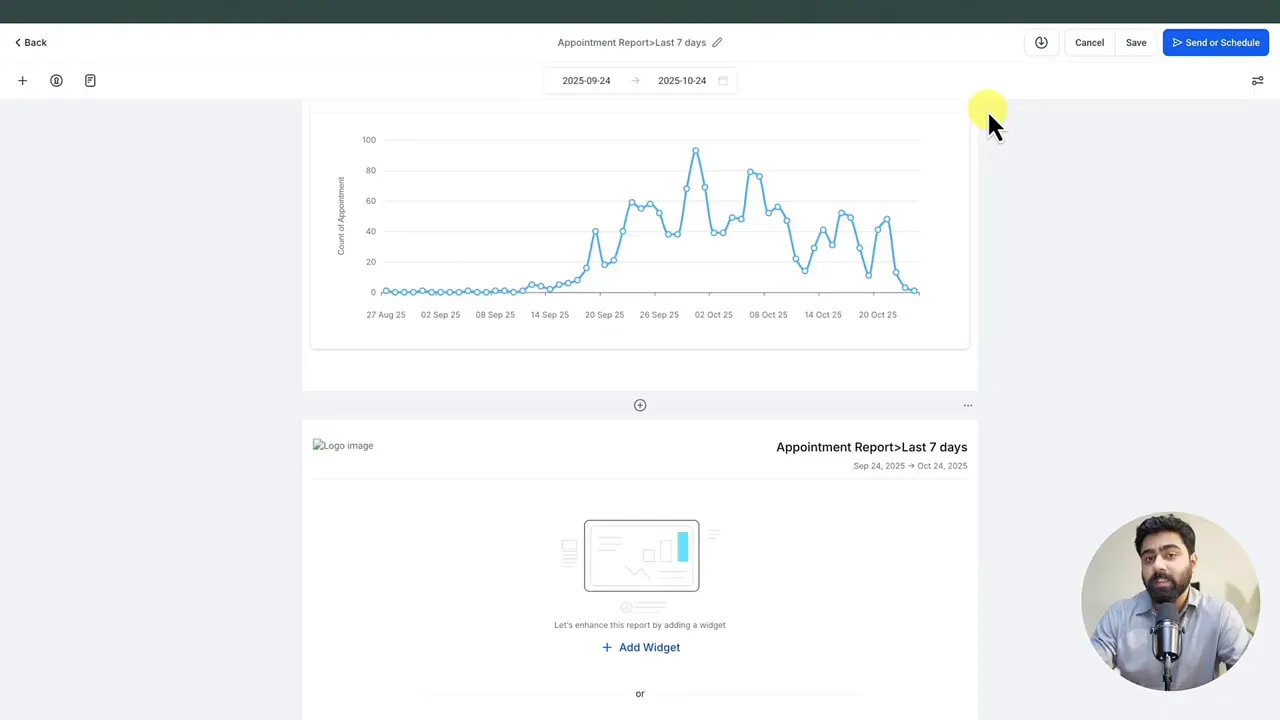Open Send or Schedule
This screenshot has width=1280, height=720.
tap(1216, 42)
